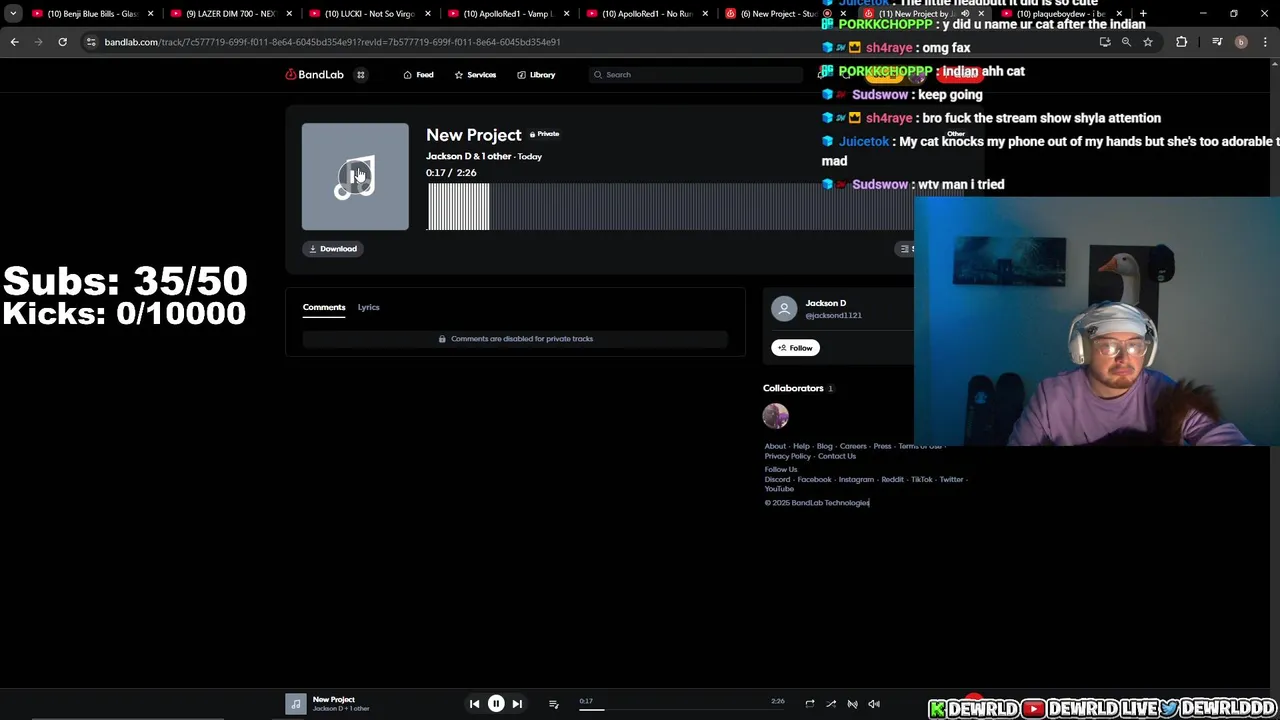Open the Library page
This screenshot has height=720, width=1280.
(536, 75)
